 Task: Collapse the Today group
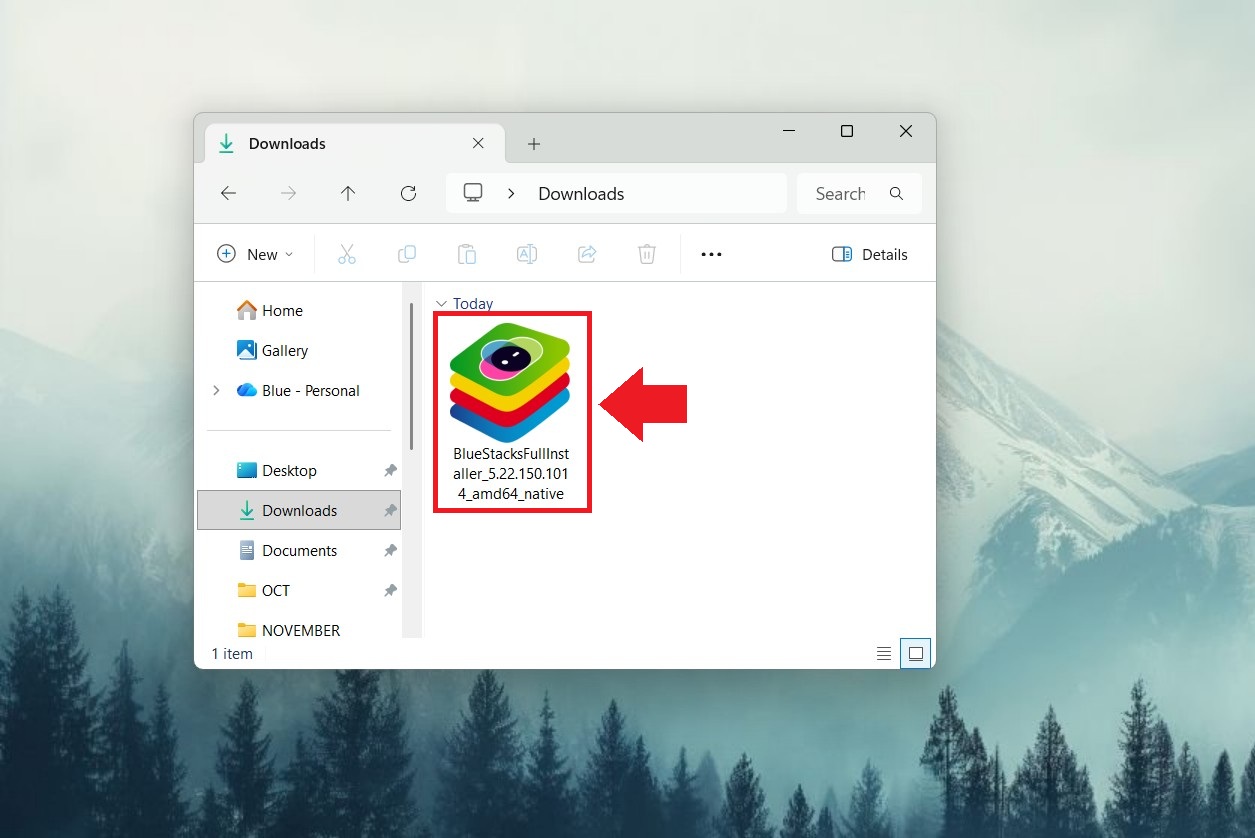point(441,304)
